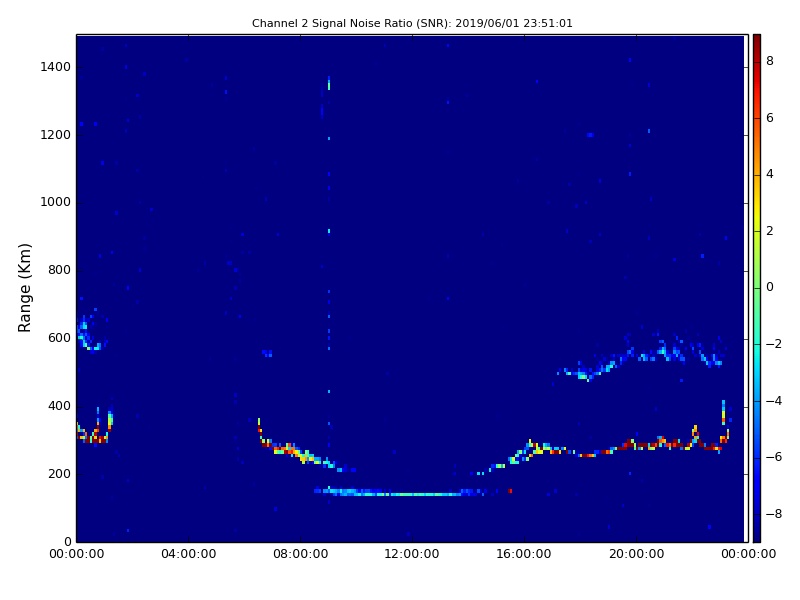Image resolution: width=800 pixels, height=600 pixels.
Task: Click the 12:00:00 time axis label
Action: 412,554
